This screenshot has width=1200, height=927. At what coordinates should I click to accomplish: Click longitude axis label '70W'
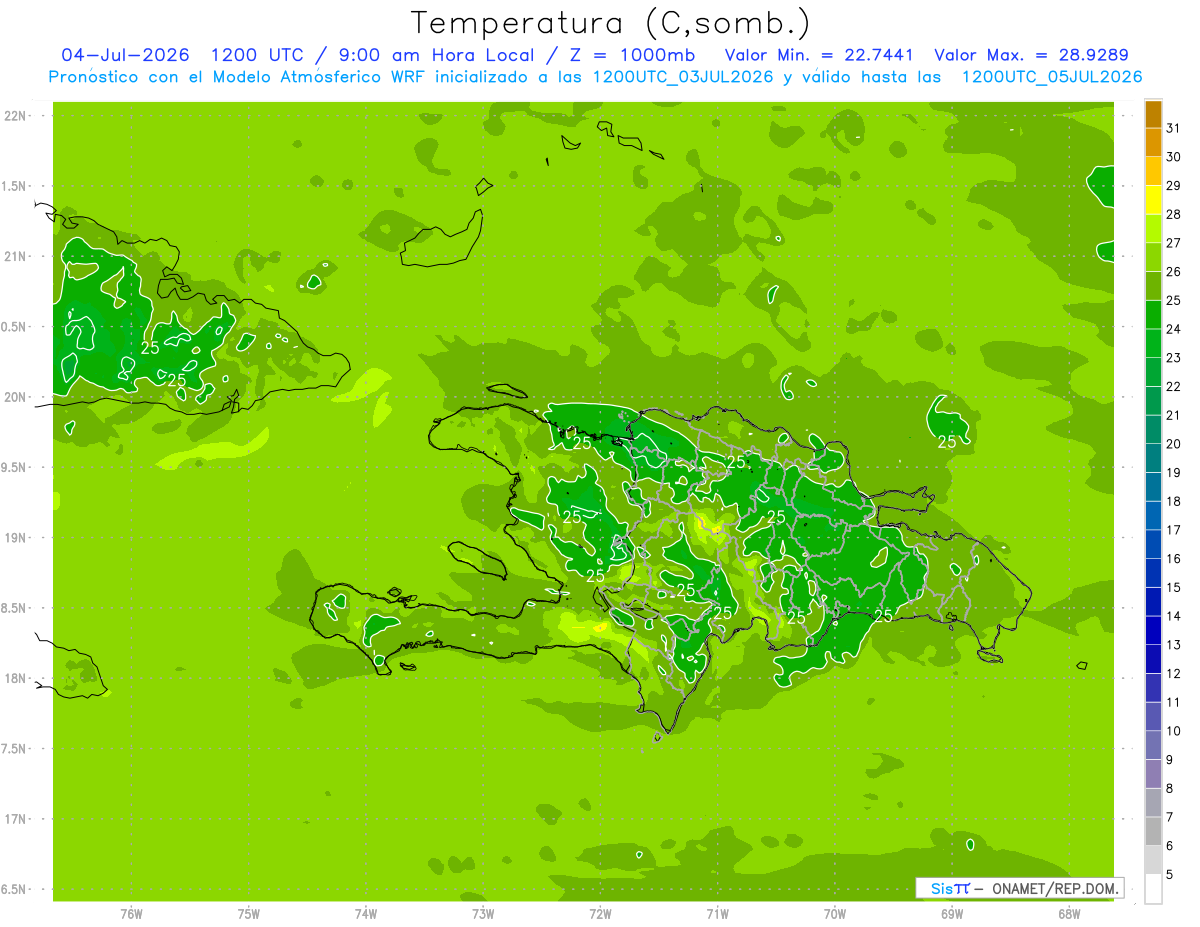pyautogui.click(x=835, y=913)
